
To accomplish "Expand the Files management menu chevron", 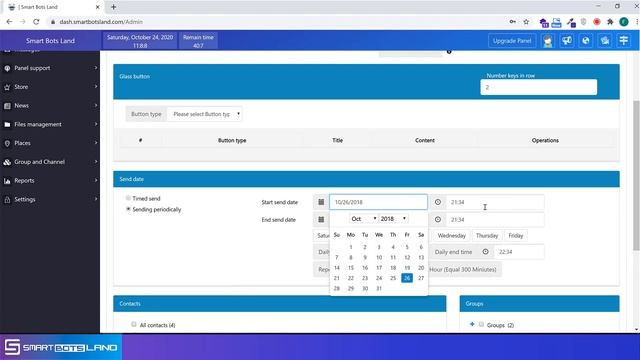I will point(96,124).
